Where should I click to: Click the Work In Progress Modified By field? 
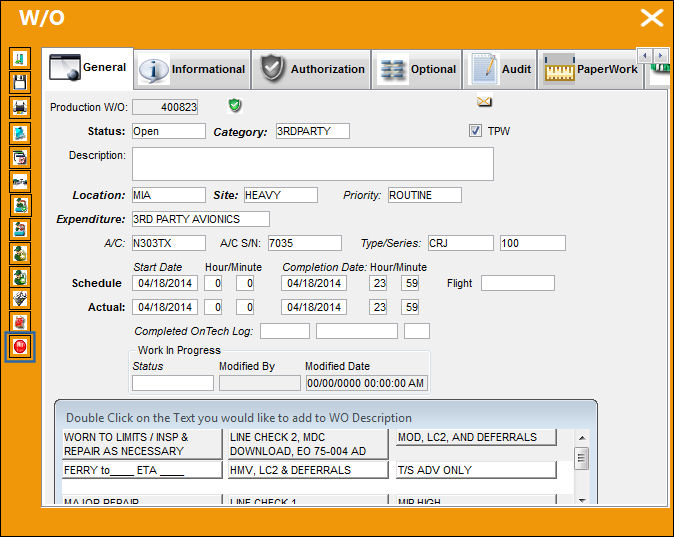pos(260,383)
